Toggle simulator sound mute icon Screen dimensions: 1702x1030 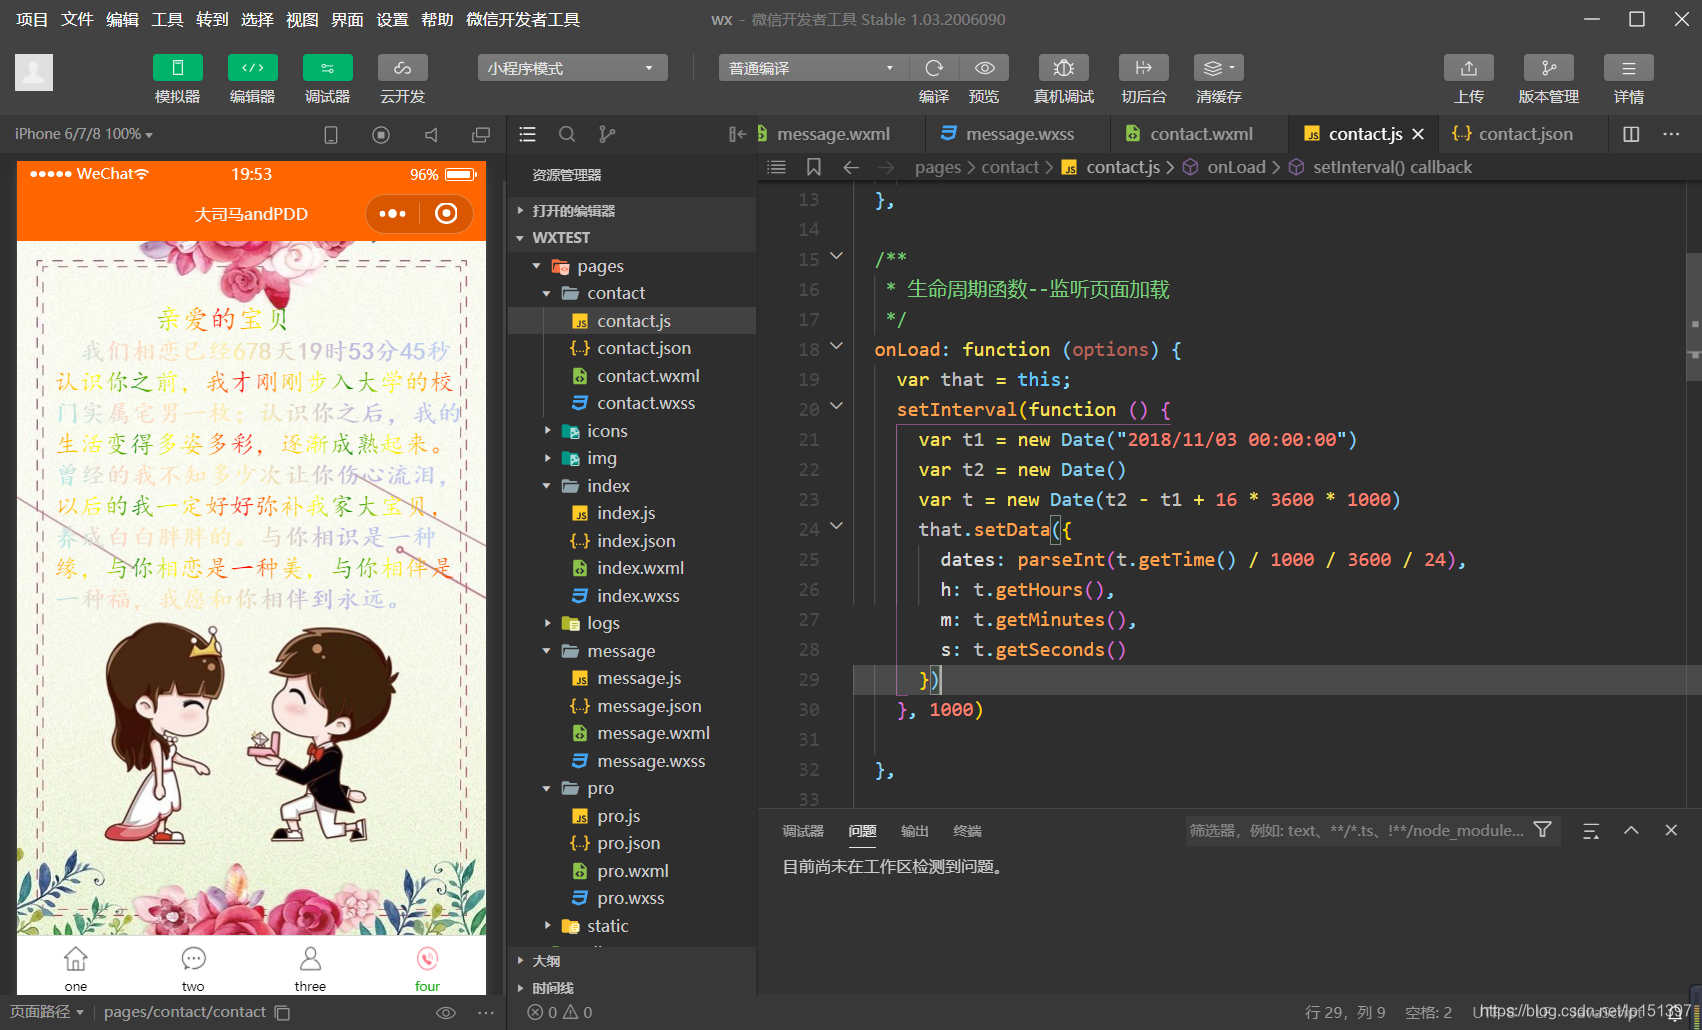431,134
